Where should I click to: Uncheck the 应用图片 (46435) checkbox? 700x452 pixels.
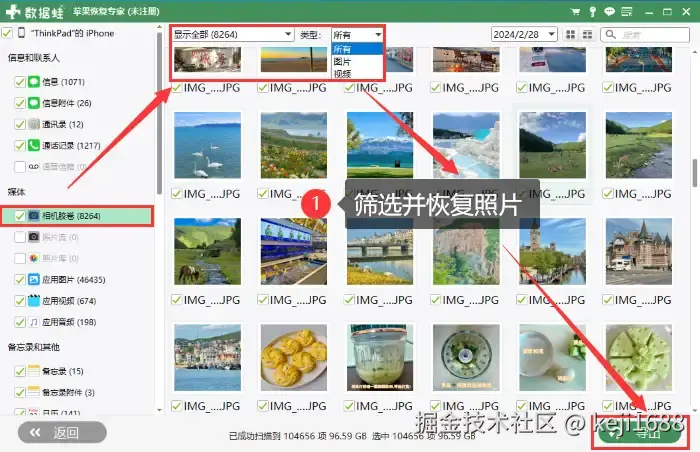pyautogui.click(x=20, y=280)
